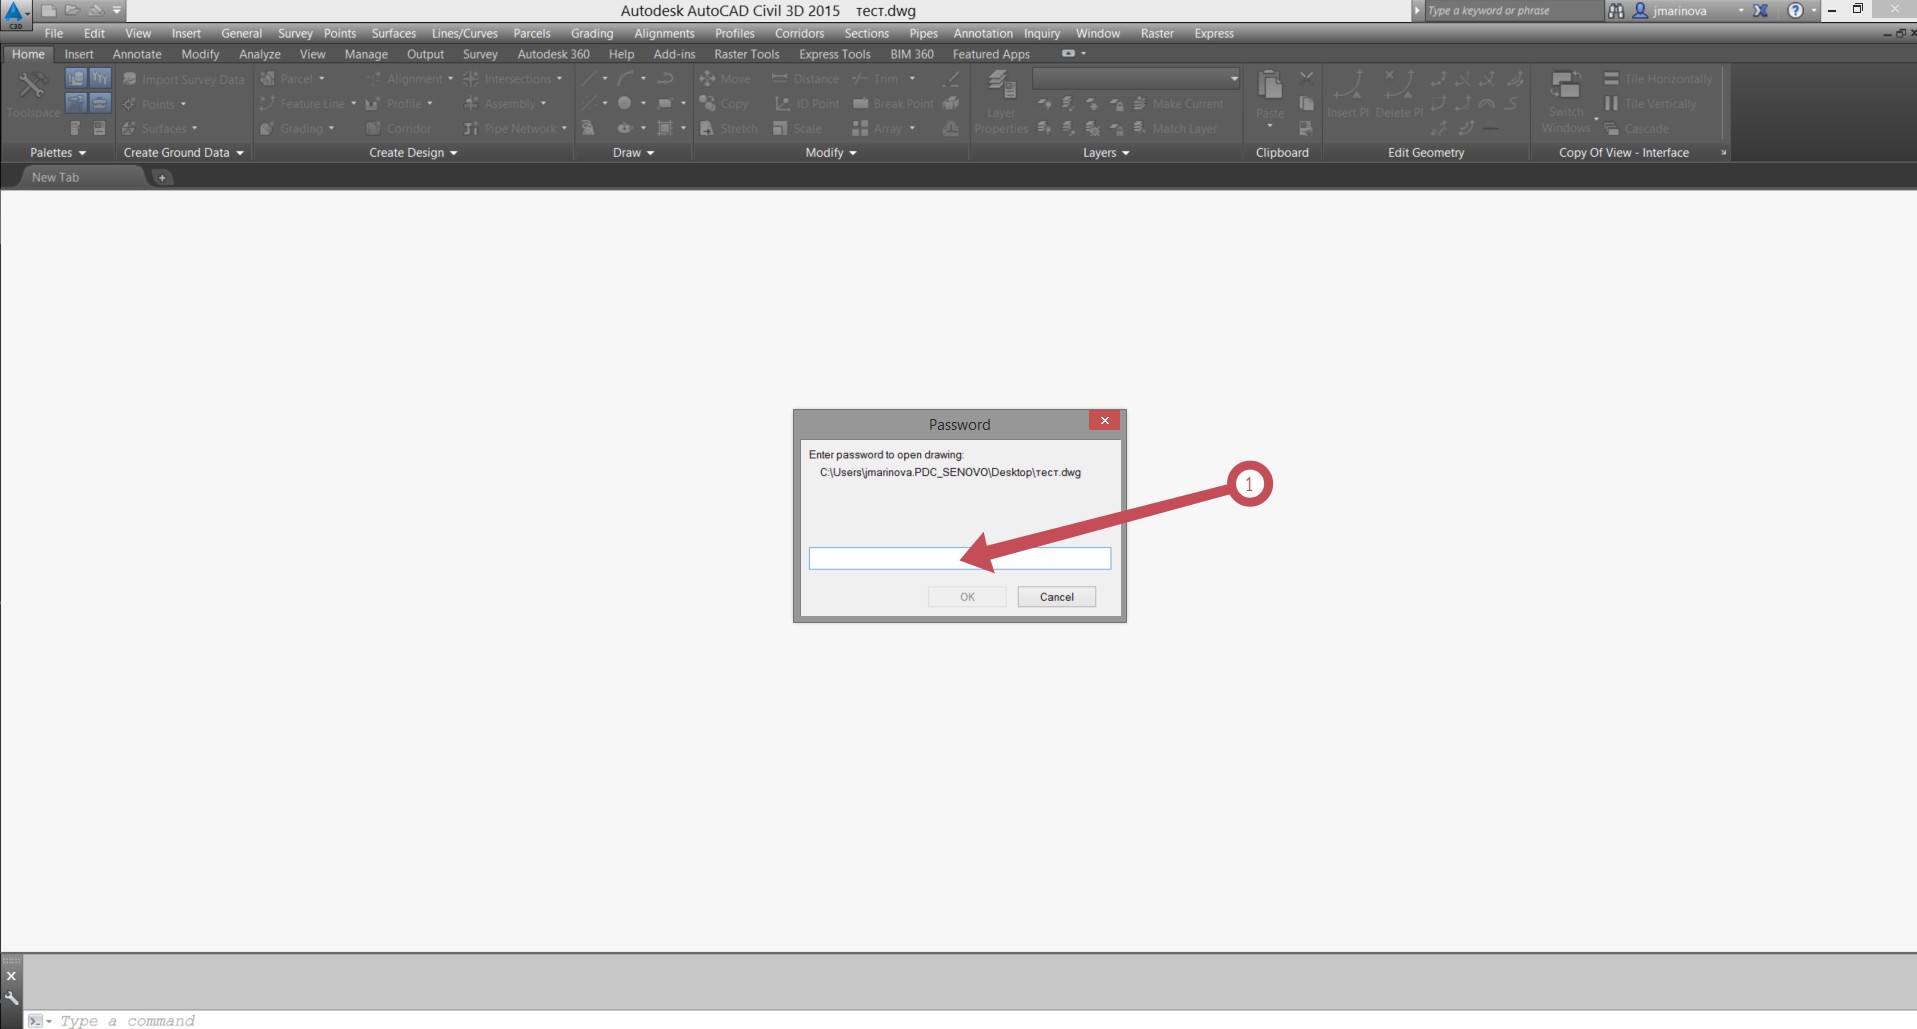Click the Break Point tool
This screenshot has width=1917, height=1029.
click(x=893, y=103)
